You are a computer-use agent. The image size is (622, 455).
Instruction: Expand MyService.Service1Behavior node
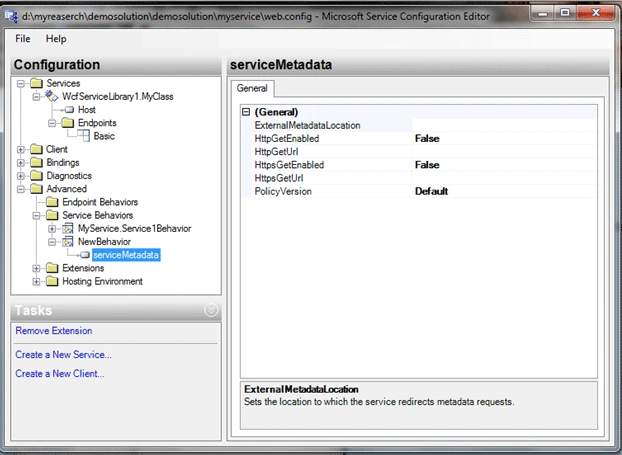pos(52,229)
